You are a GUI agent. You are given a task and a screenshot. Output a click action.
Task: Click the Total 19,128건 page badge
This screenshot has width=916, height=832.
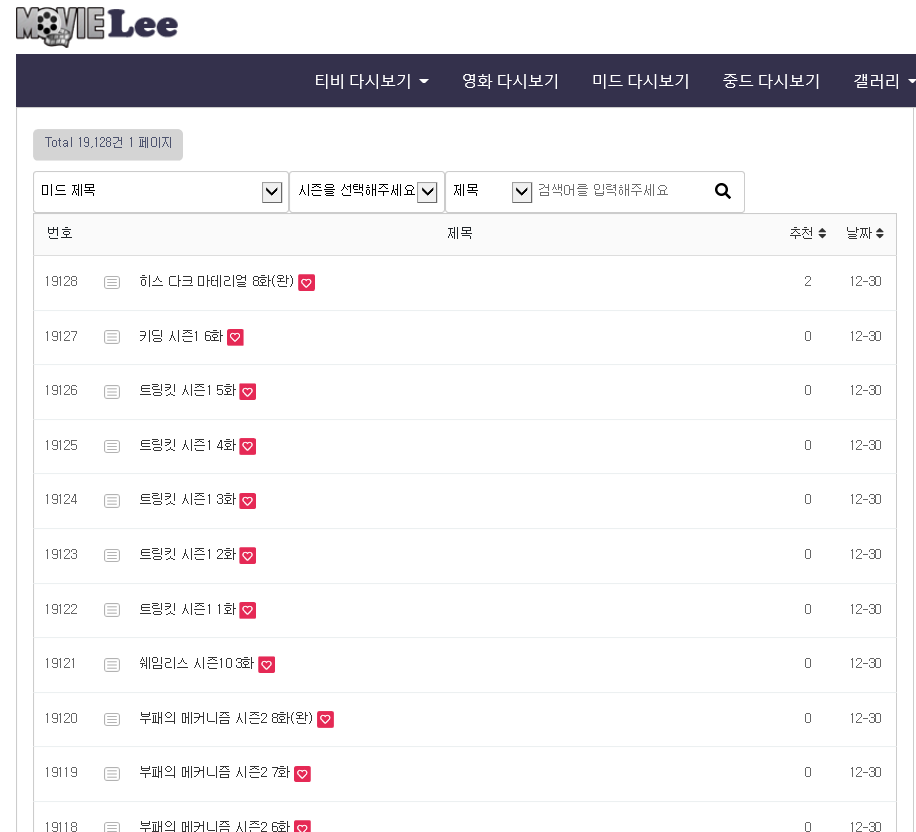tap(108, 143)
